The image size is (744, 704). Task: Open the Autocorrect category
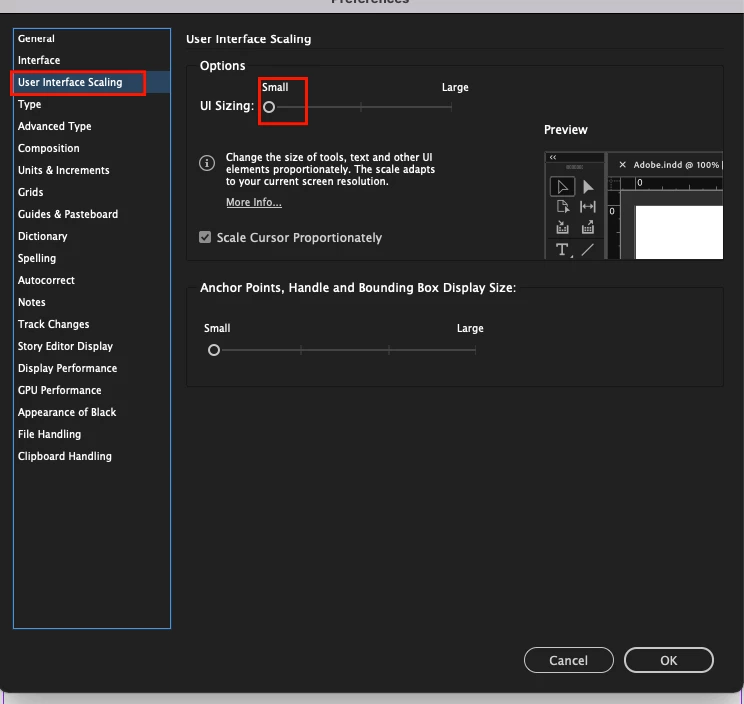coord(92,280)
